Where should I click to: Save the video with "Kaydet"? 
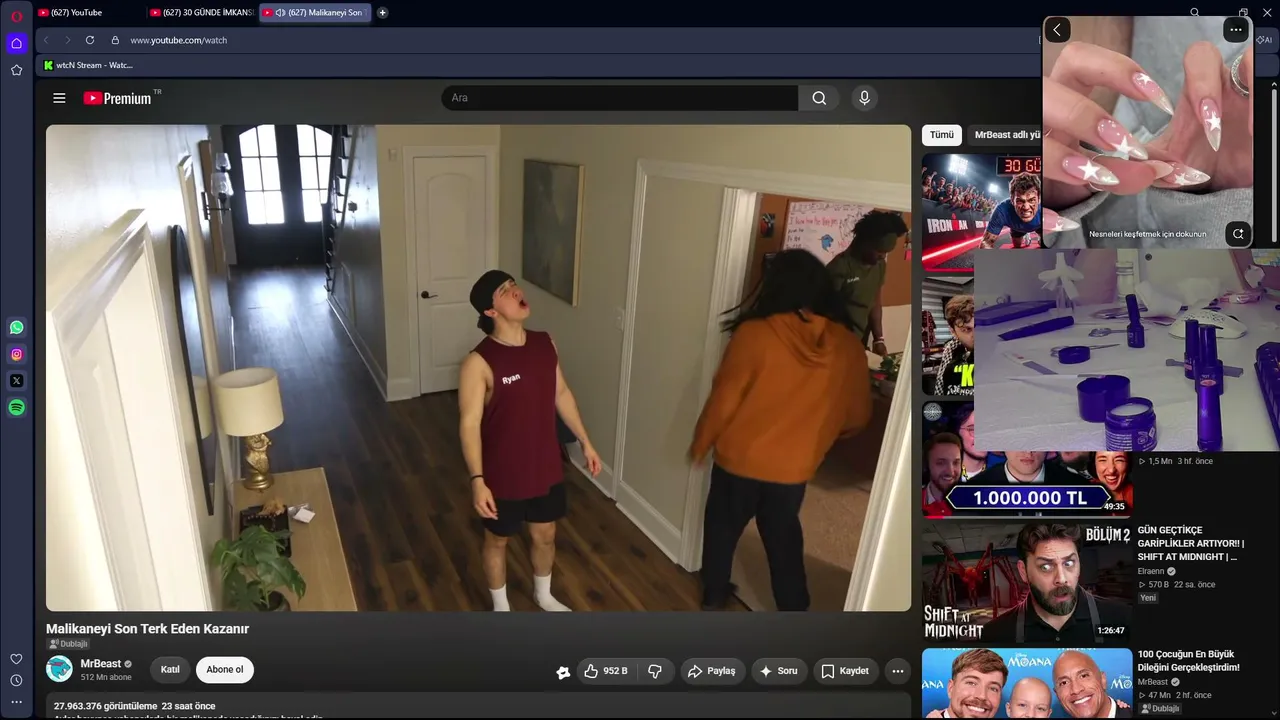[x=846, y=671]
